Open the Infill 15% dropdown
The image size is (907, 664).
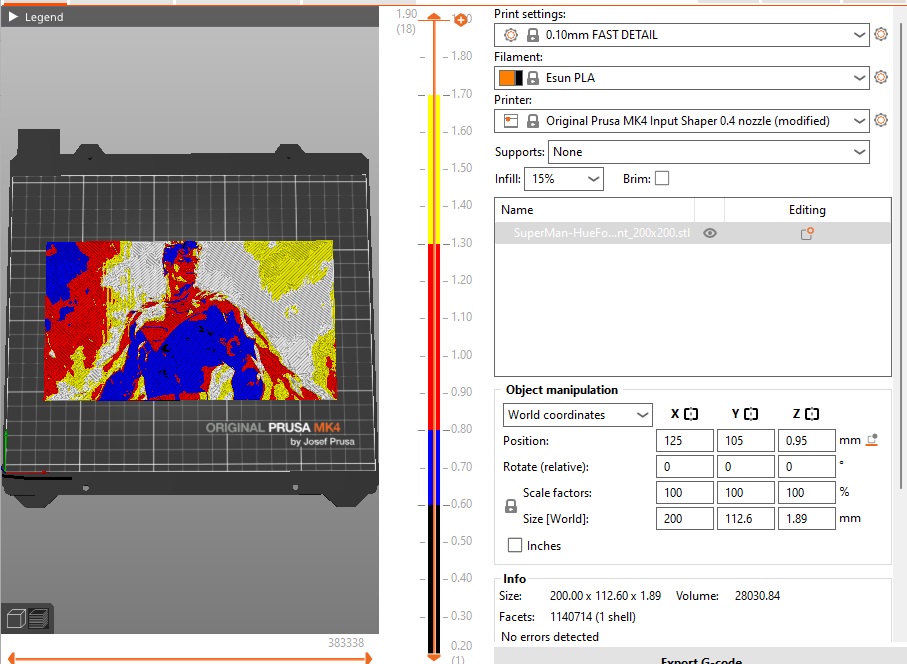click(x=563, y=179)
